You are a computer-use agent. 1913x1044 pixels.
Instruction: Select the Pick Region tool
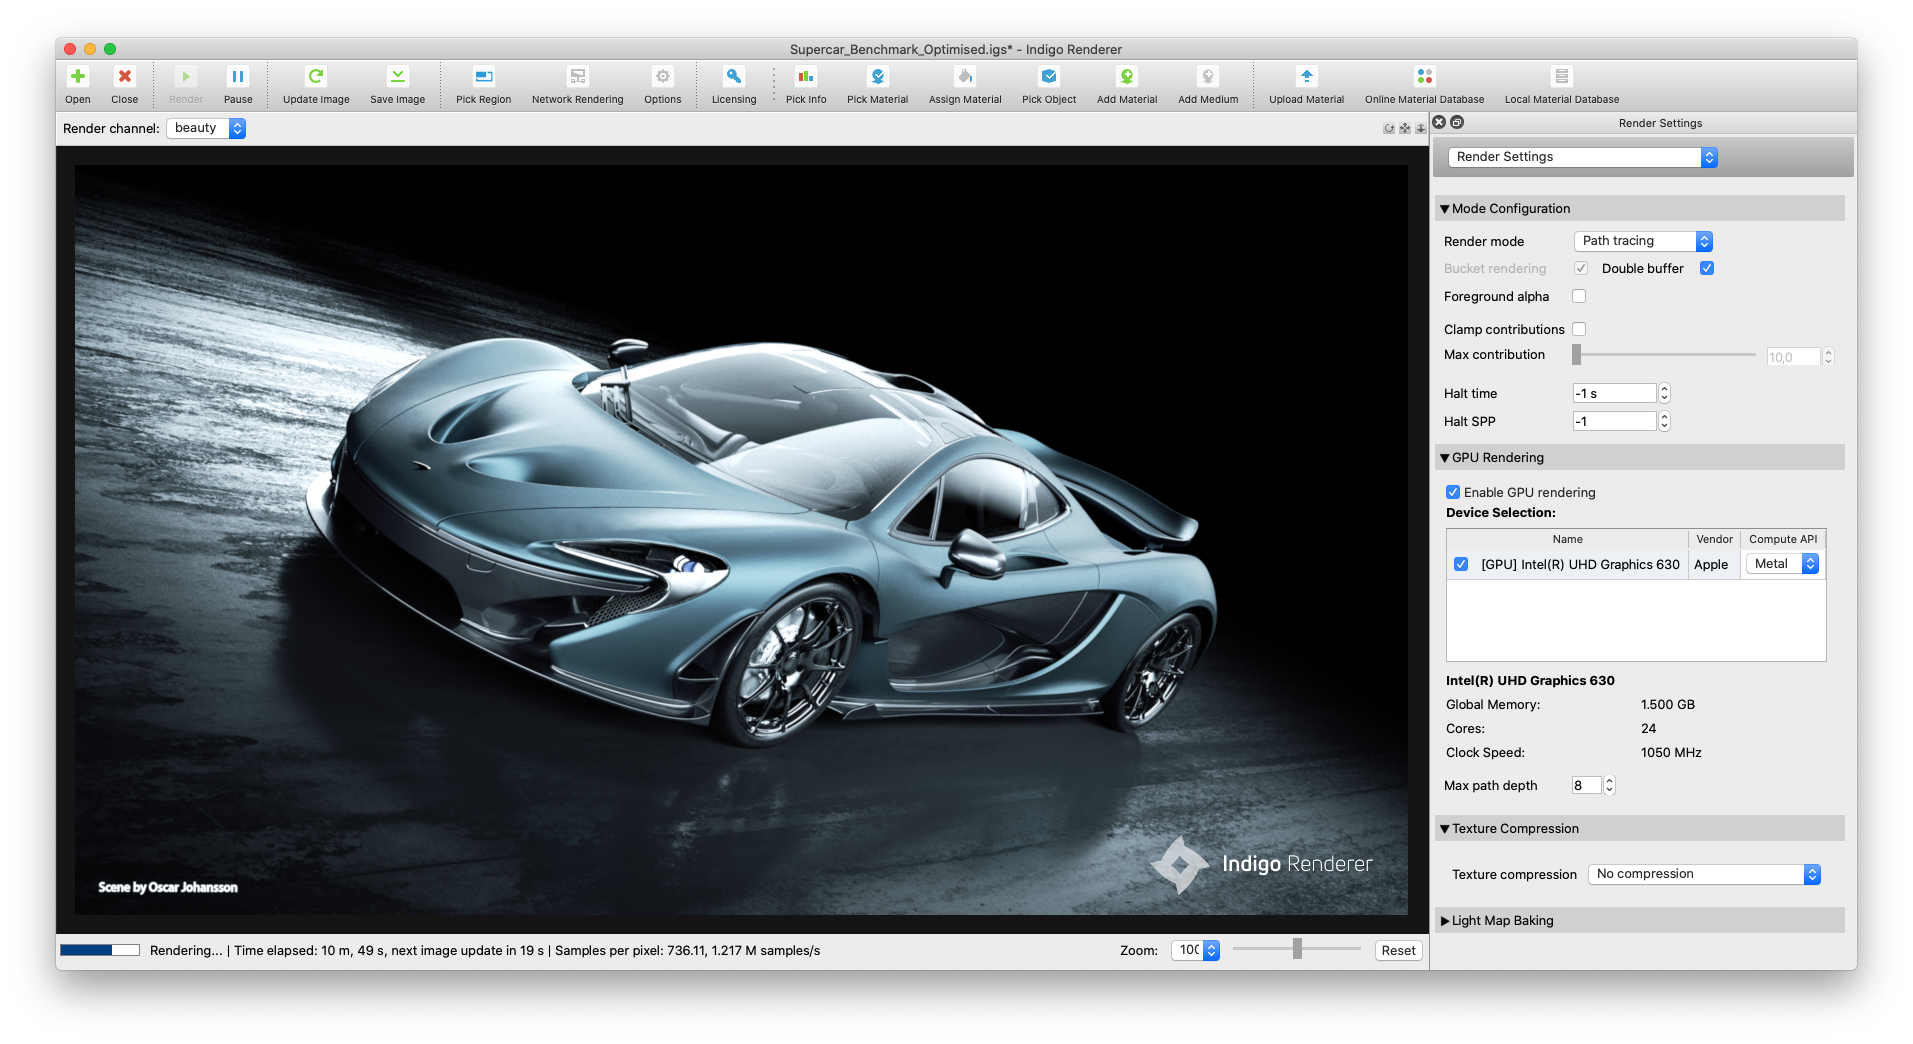tap(483, 77)
